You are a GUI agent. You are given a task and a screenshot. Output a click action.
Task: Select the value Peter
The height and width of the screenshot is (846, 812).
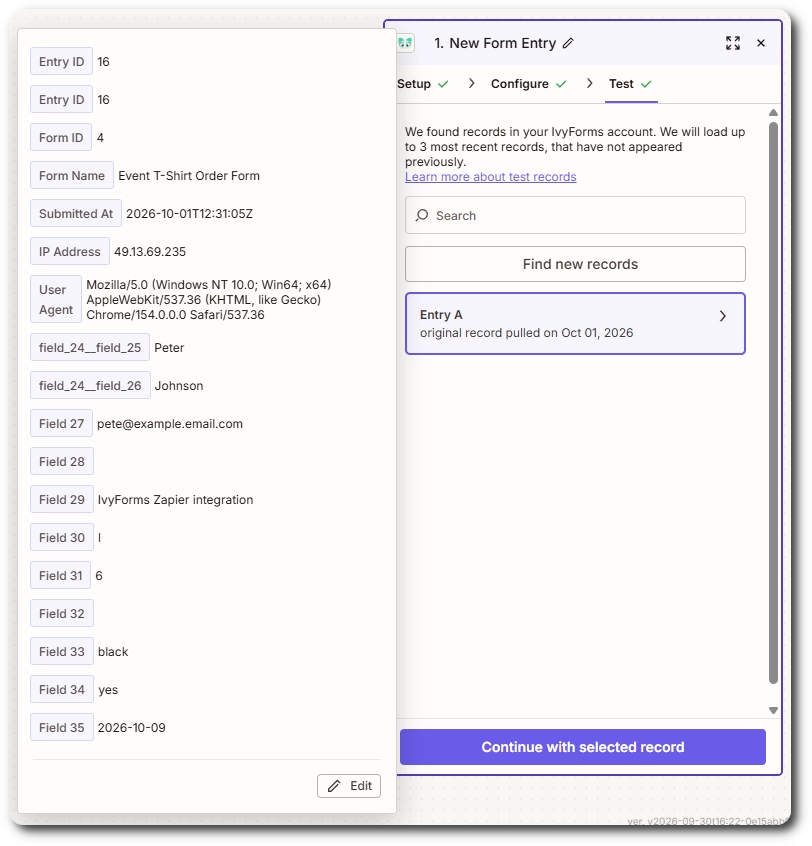[x=169, y=348]
